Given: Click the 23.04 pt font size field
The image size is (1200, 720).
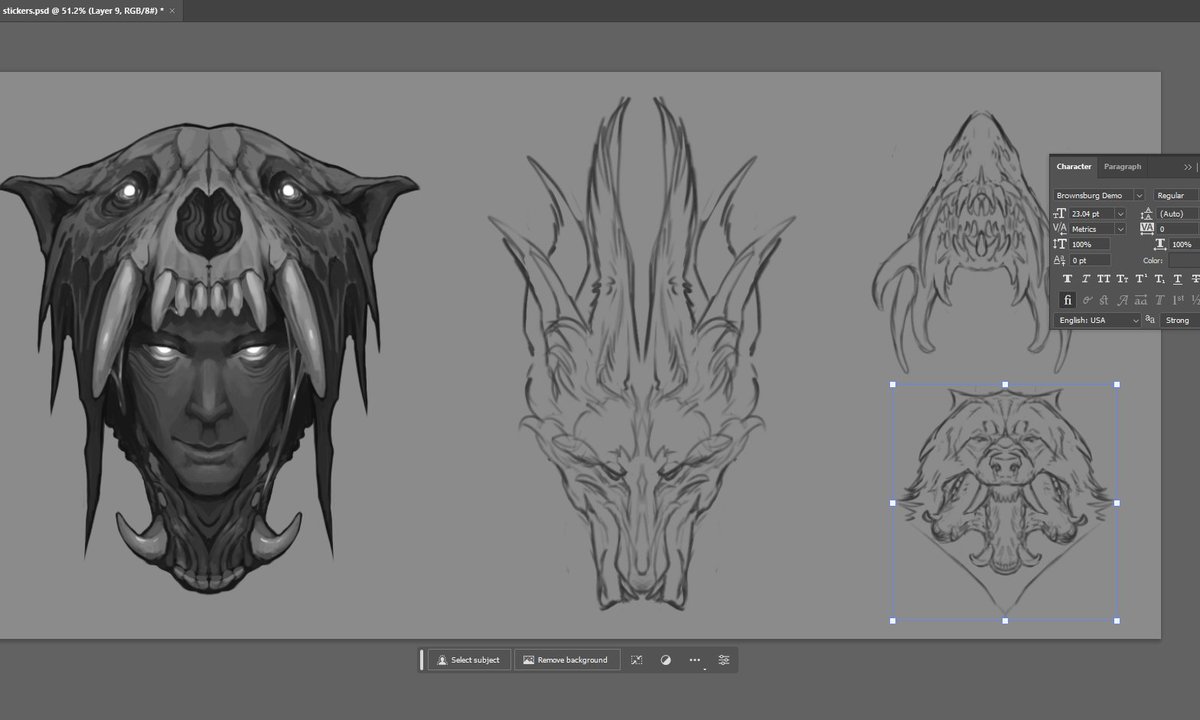Looking at the screenshot, I should point(1091,214).
